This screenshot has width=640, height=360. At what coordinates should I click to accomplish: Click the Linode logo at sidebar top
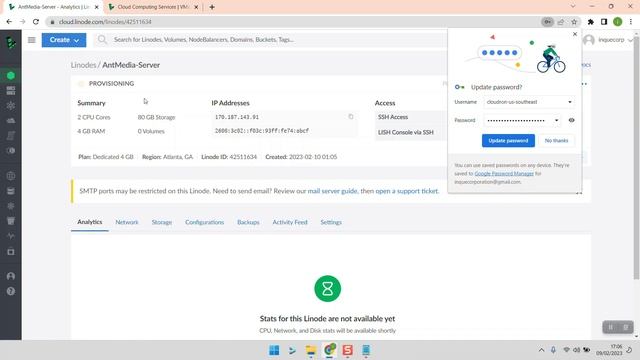click(x=11, y=42)
